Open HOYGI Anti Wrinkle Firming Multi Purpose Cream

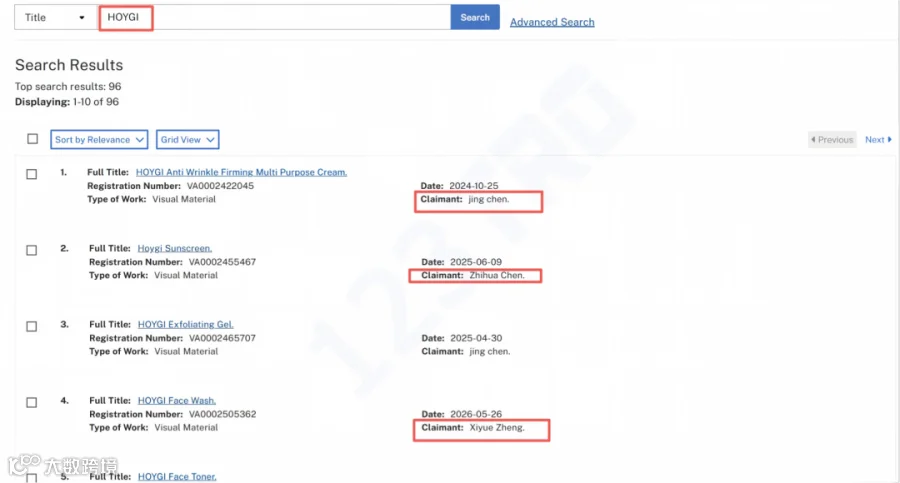(x=241, y=172)
